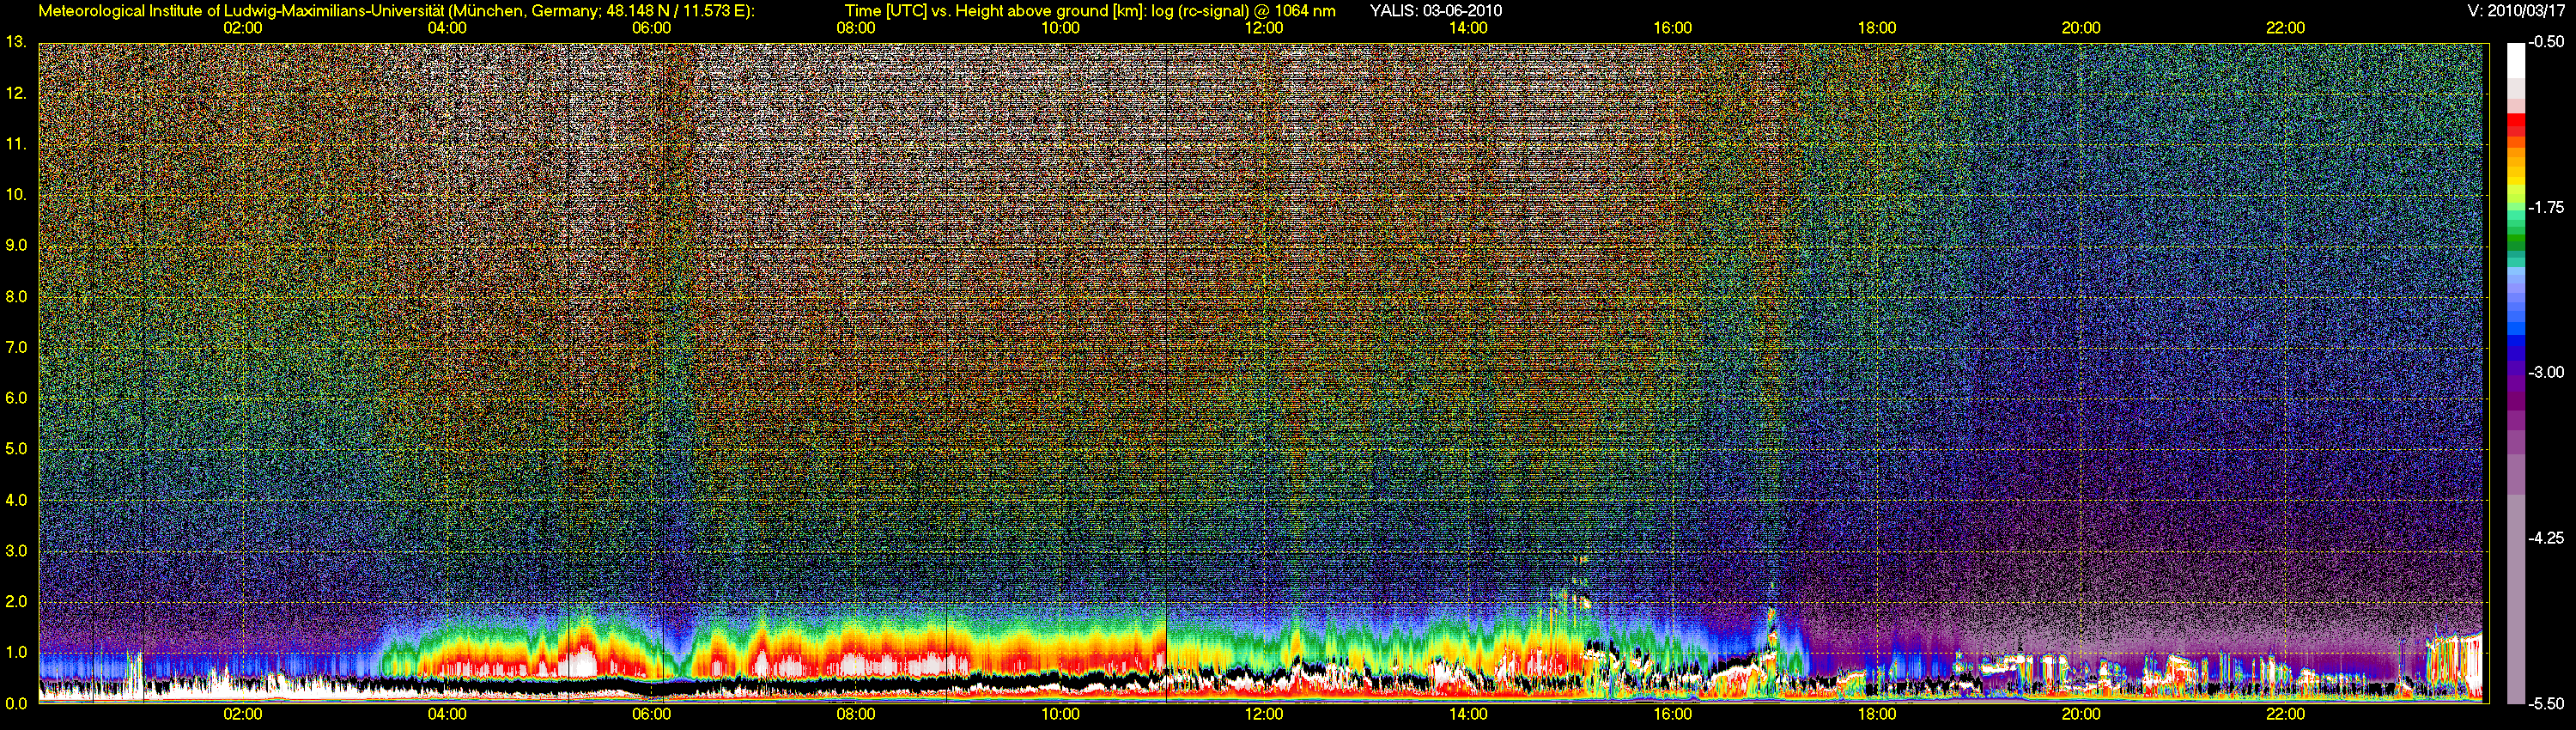Click the 1.0 km height axis label
Screen dimensions: 2576x730
click(x=16, y=652)
